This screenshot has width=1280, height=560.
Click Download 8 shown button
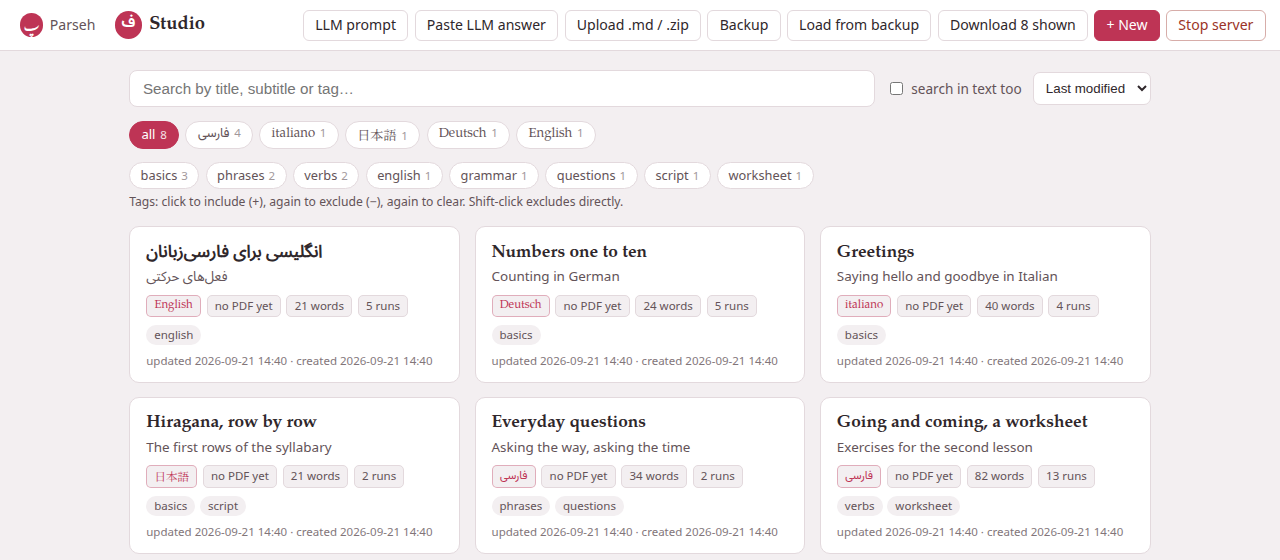click(1013, 25)
